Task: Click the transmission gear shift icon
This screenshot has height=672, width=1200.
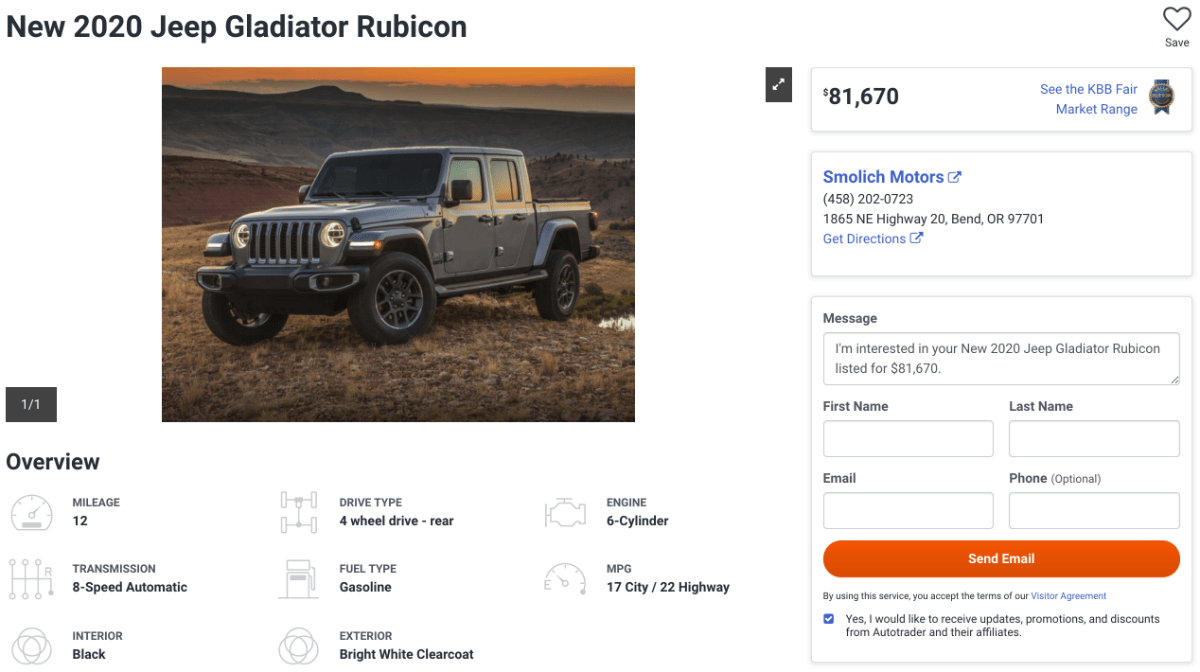Action: tap(31, 579)
